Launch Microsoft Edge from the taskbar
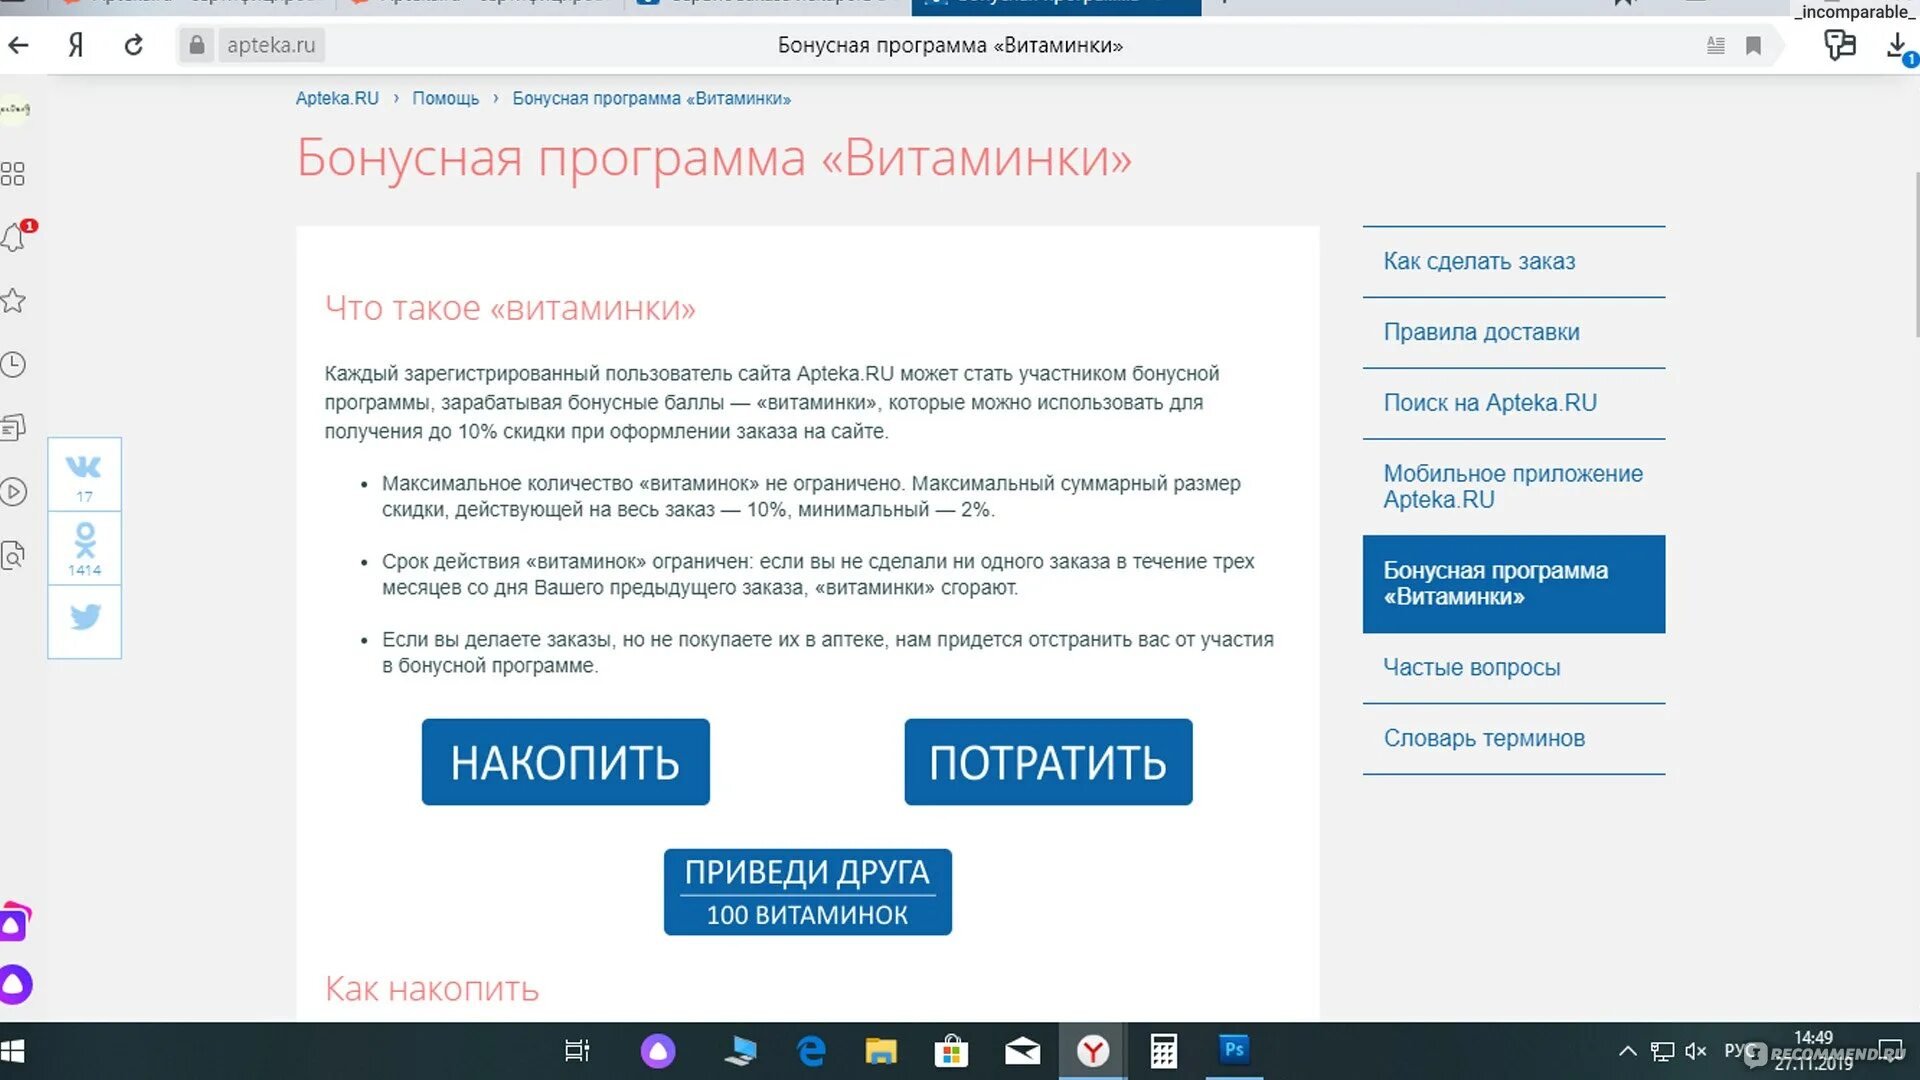The image size is (1920, 1080). [811, 1051]
